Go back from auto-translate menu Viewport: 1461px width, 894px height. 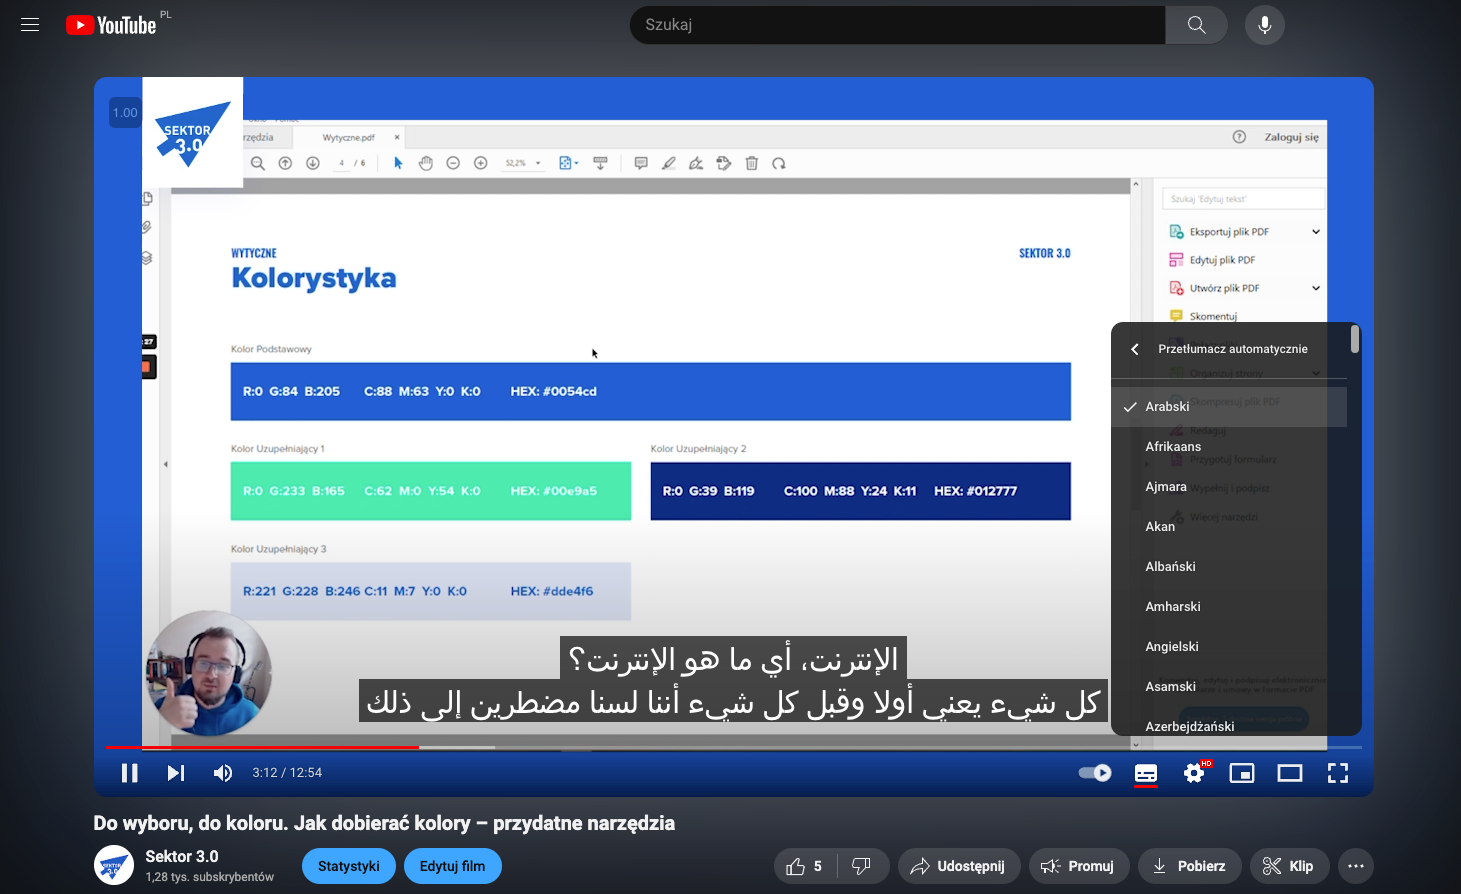[x=1135, y=349]
